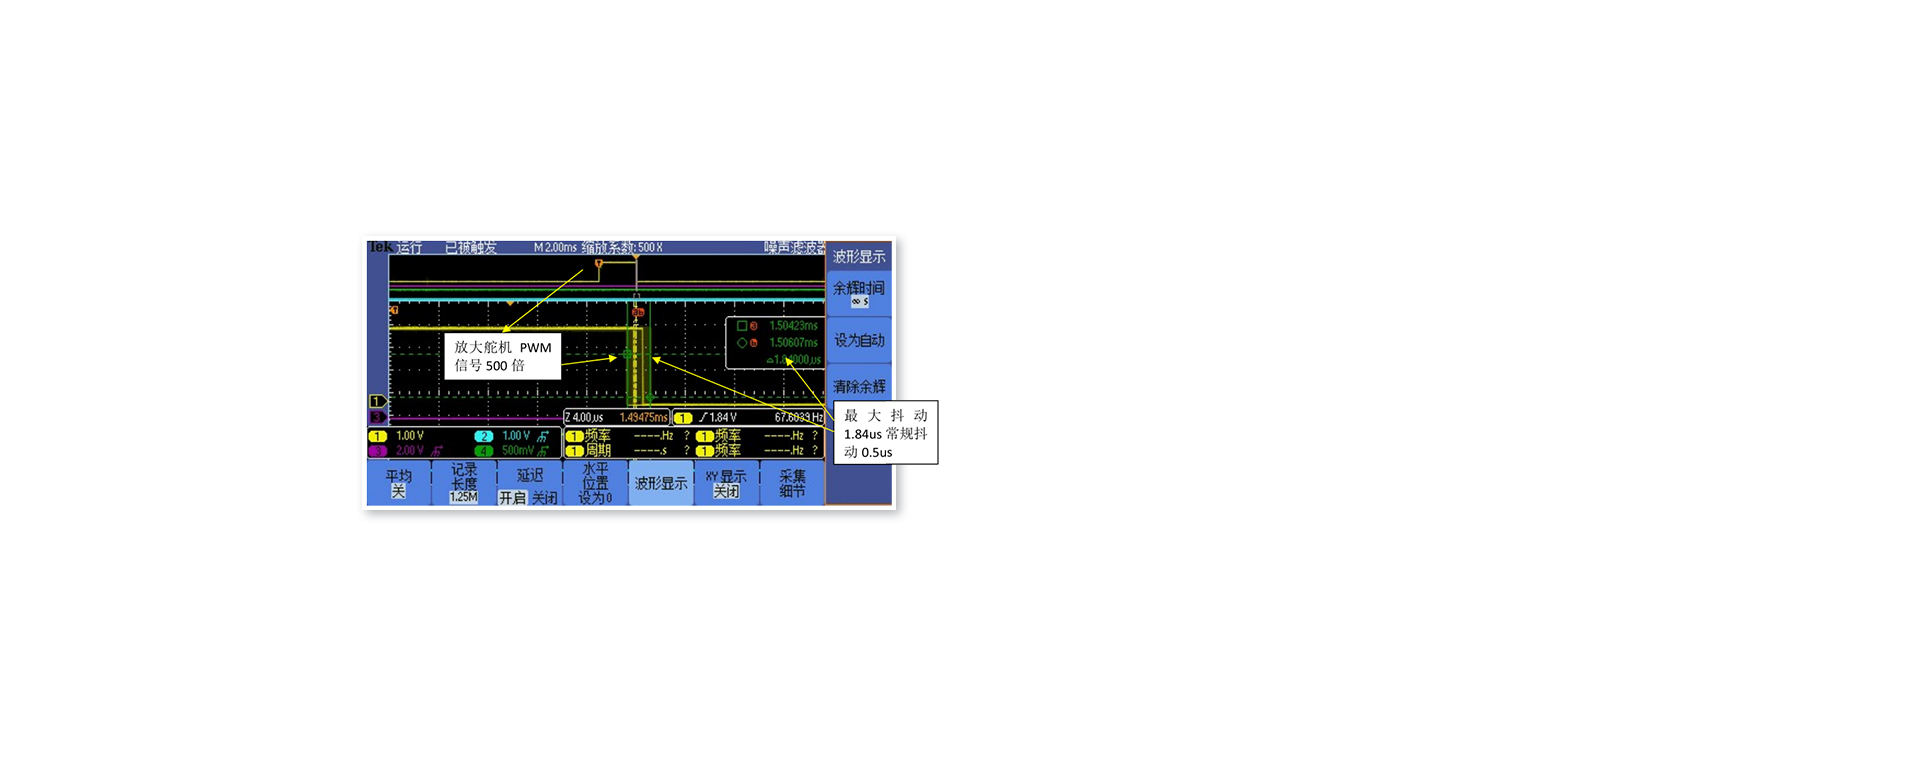This screenshot has height=780, width=1920.
Task: Open the 采集细节 acquisition details
Action: [792, 483]
